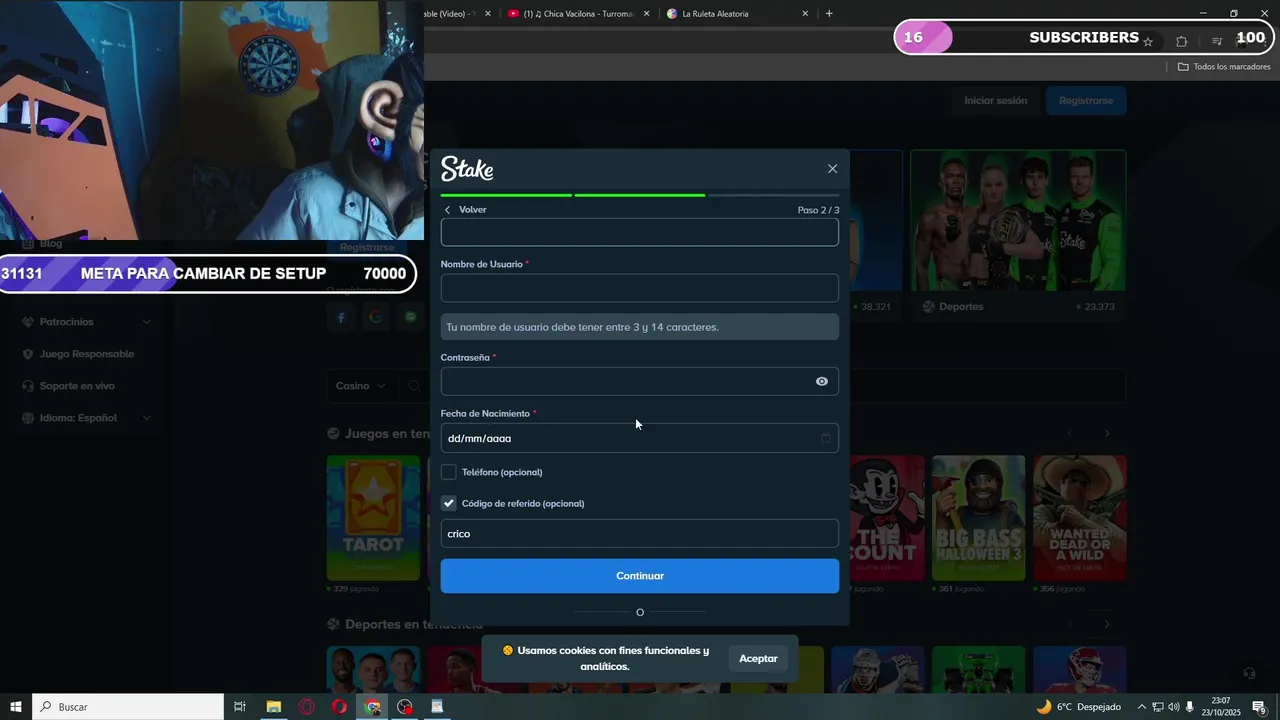Open Opera GX from the taskbar

(306, 707)
